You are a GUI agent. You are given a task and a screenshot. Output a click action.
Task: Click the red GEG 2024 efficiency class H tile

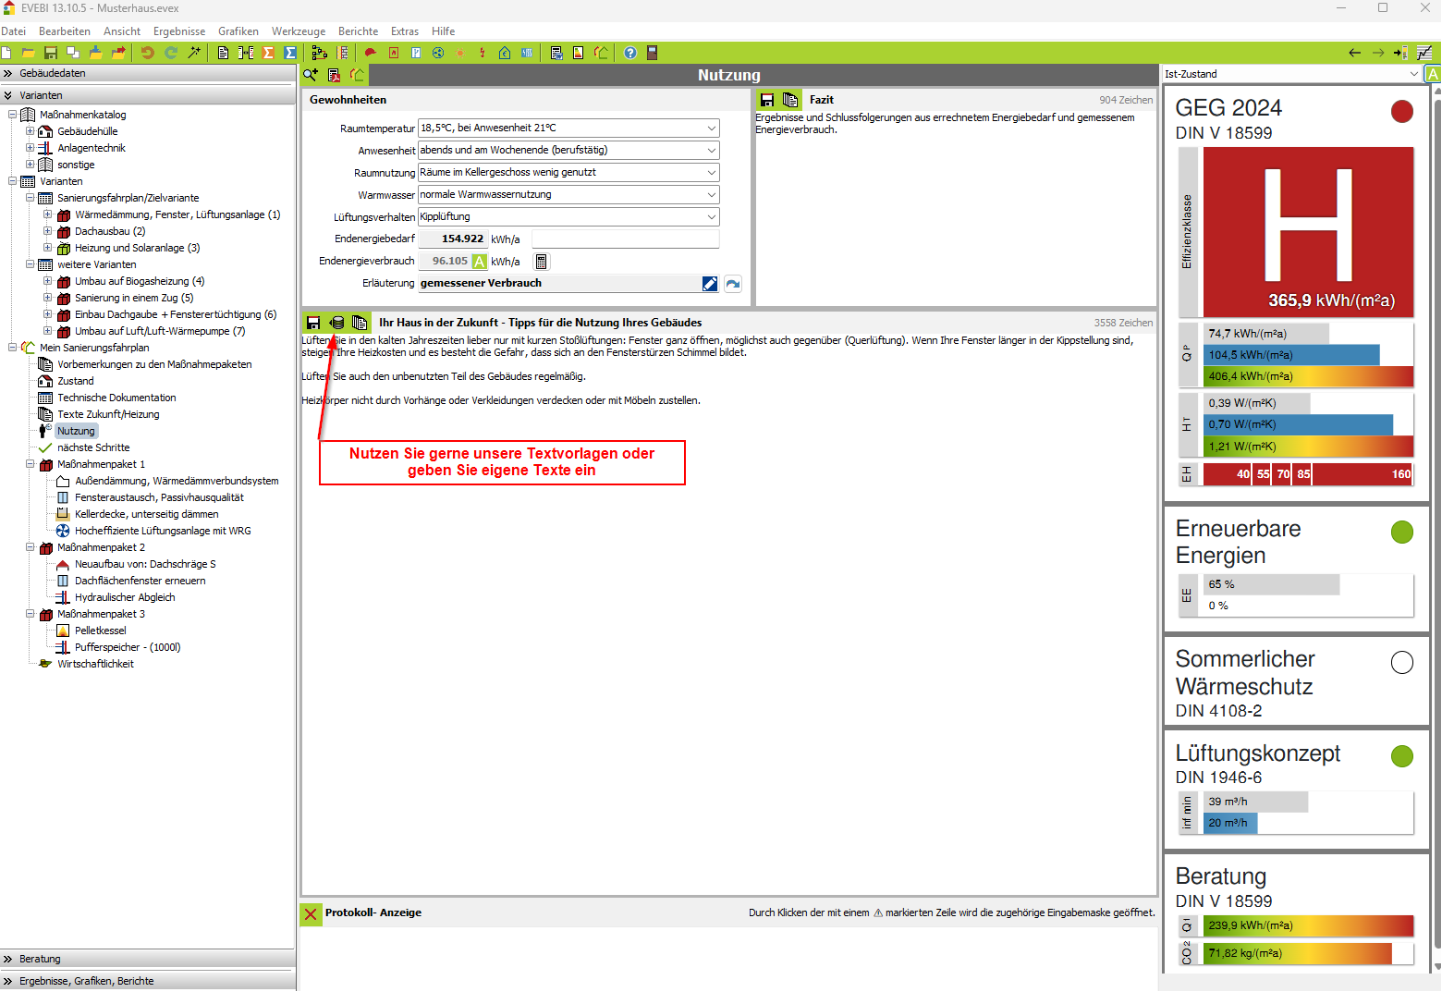[x=1308, y=232]
